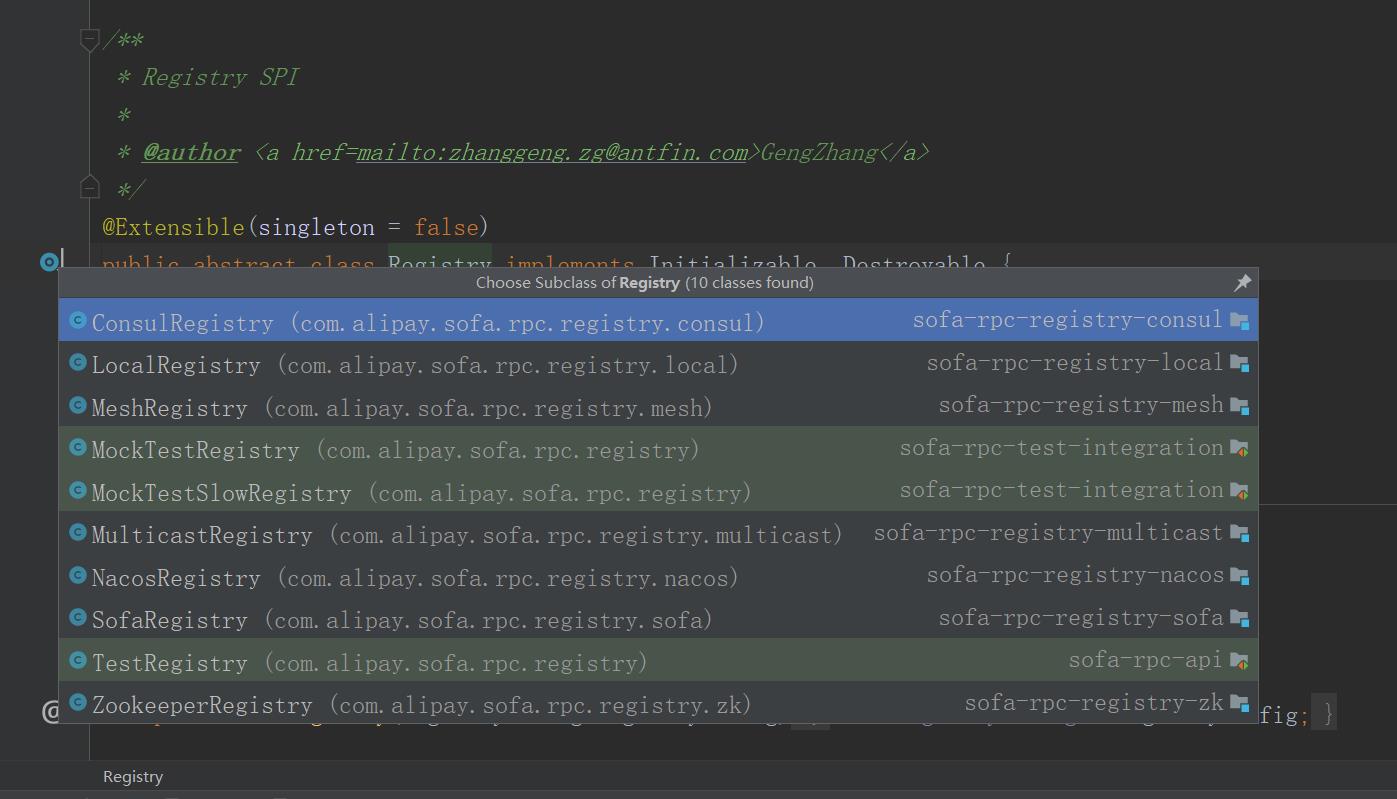The image size is (1397, 799).
Task: Select ConsulRegistry subclass
Action: 658,321
